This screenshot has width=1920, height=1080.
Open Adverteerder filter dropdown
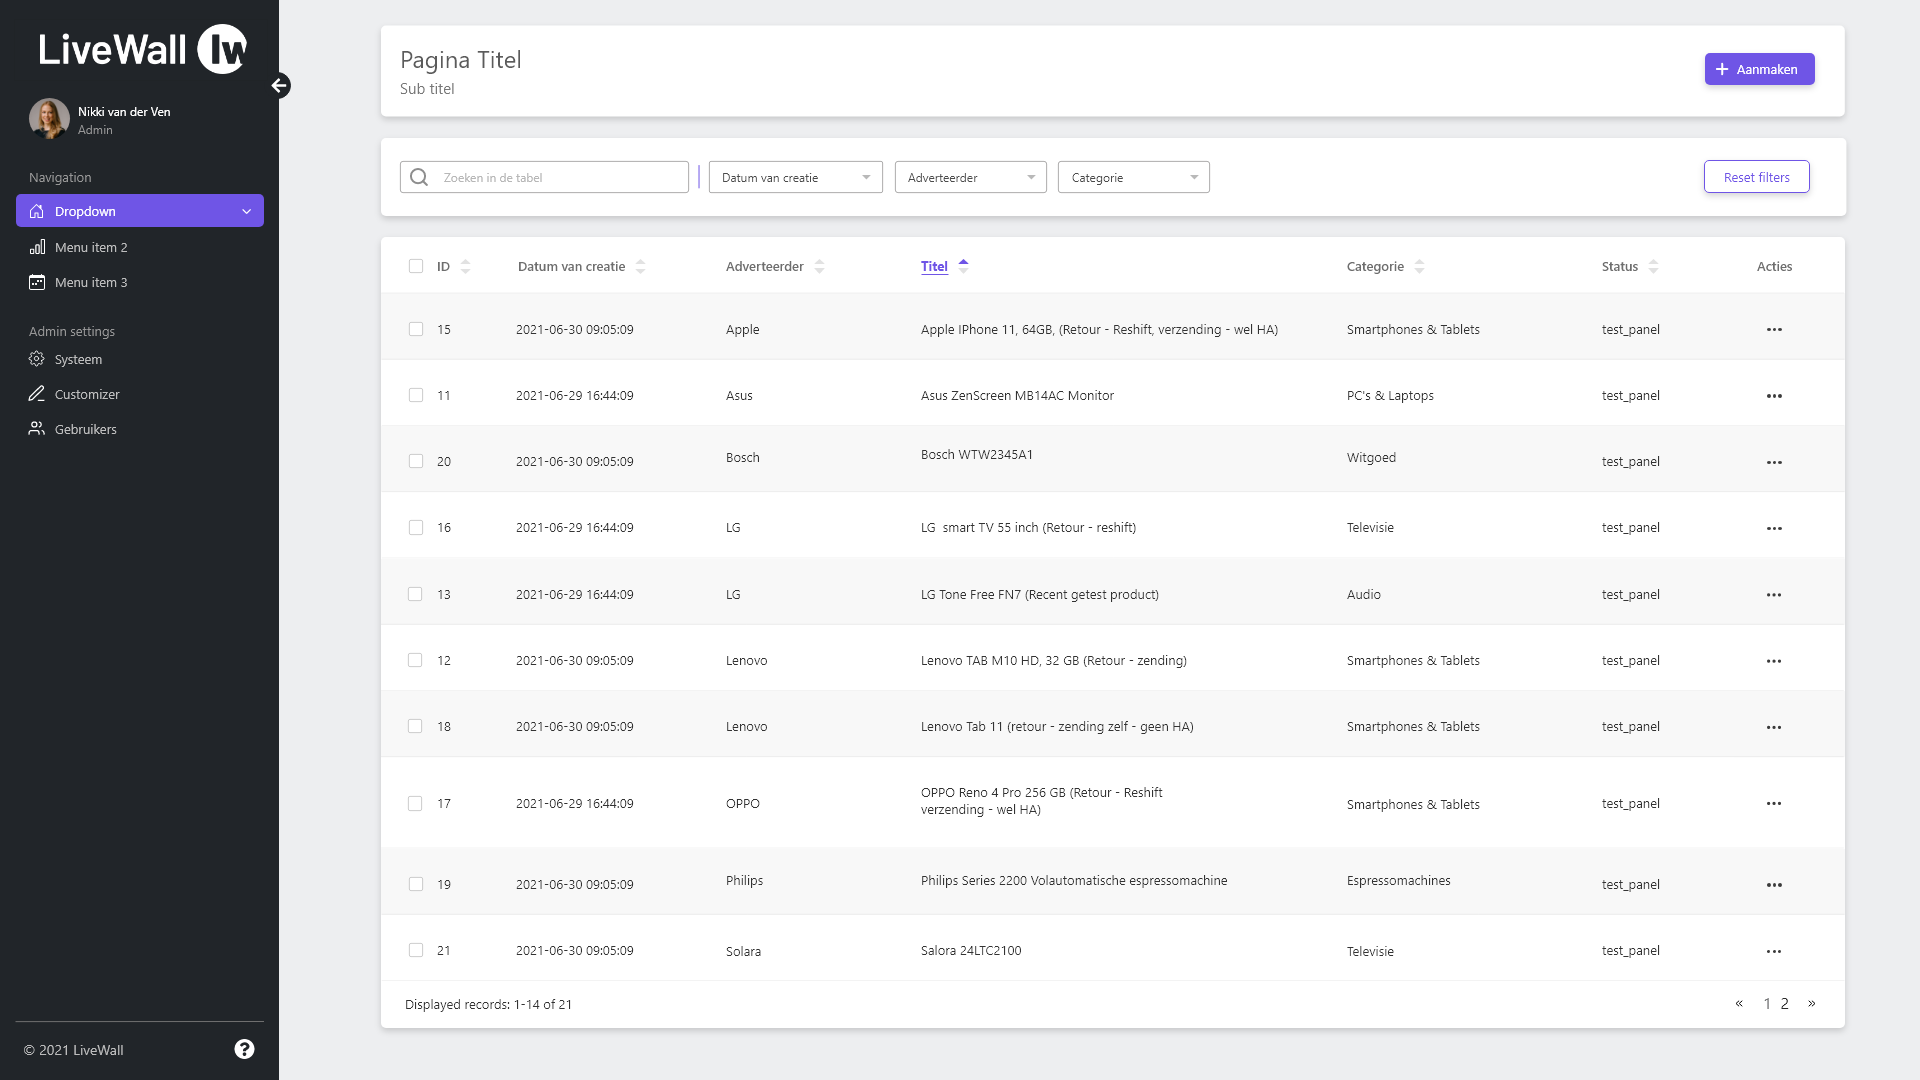(x=970, y=177)
